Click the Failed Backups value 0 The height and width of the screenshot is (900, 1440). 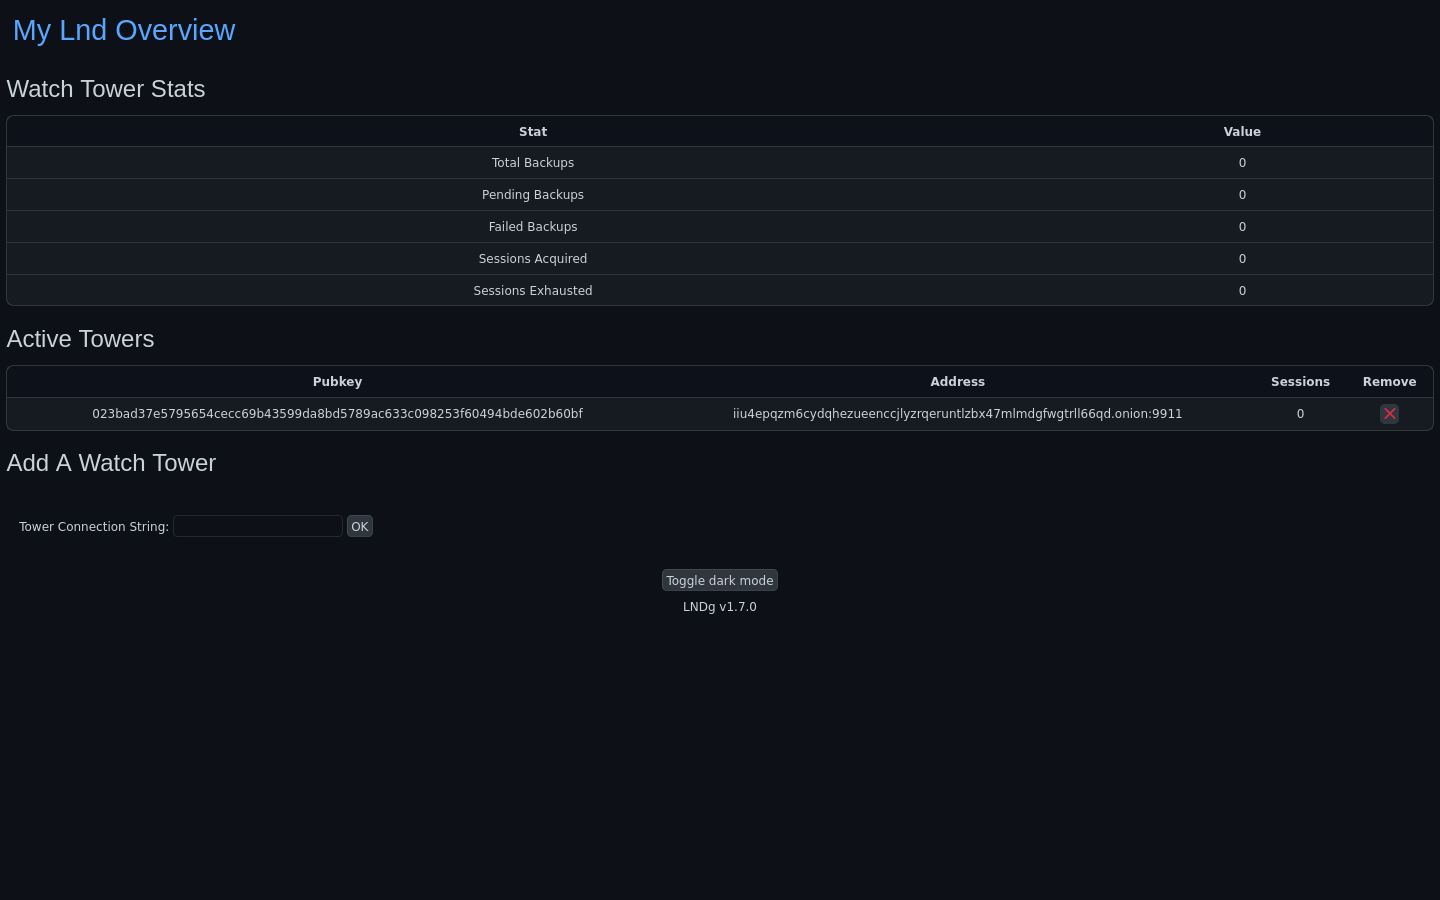1242,227
